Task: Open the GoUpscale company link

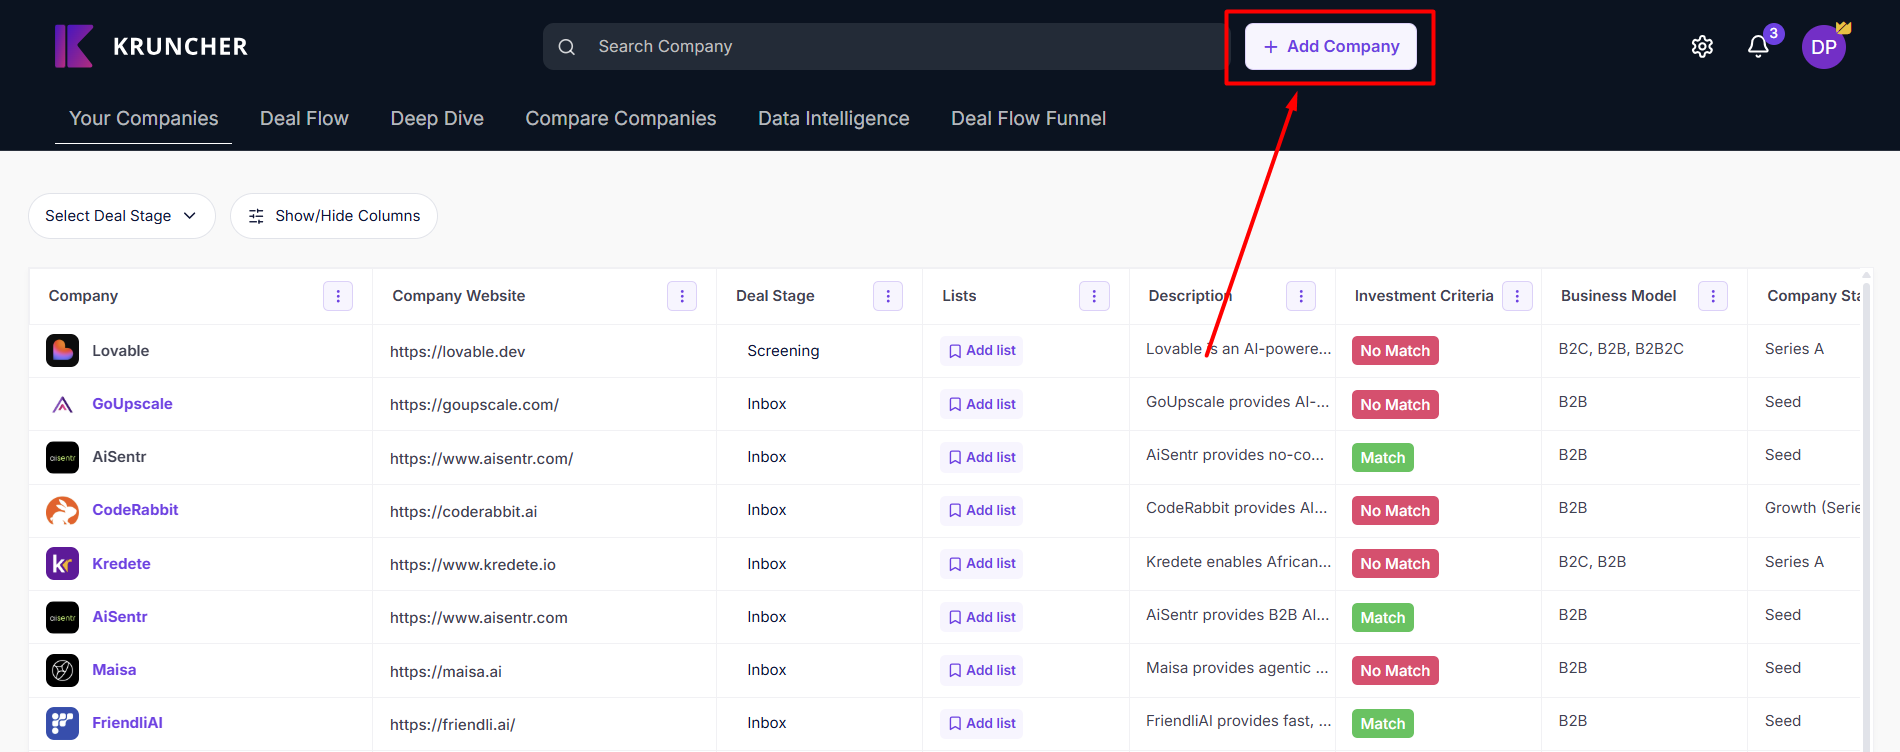Action: coord(132,404)
